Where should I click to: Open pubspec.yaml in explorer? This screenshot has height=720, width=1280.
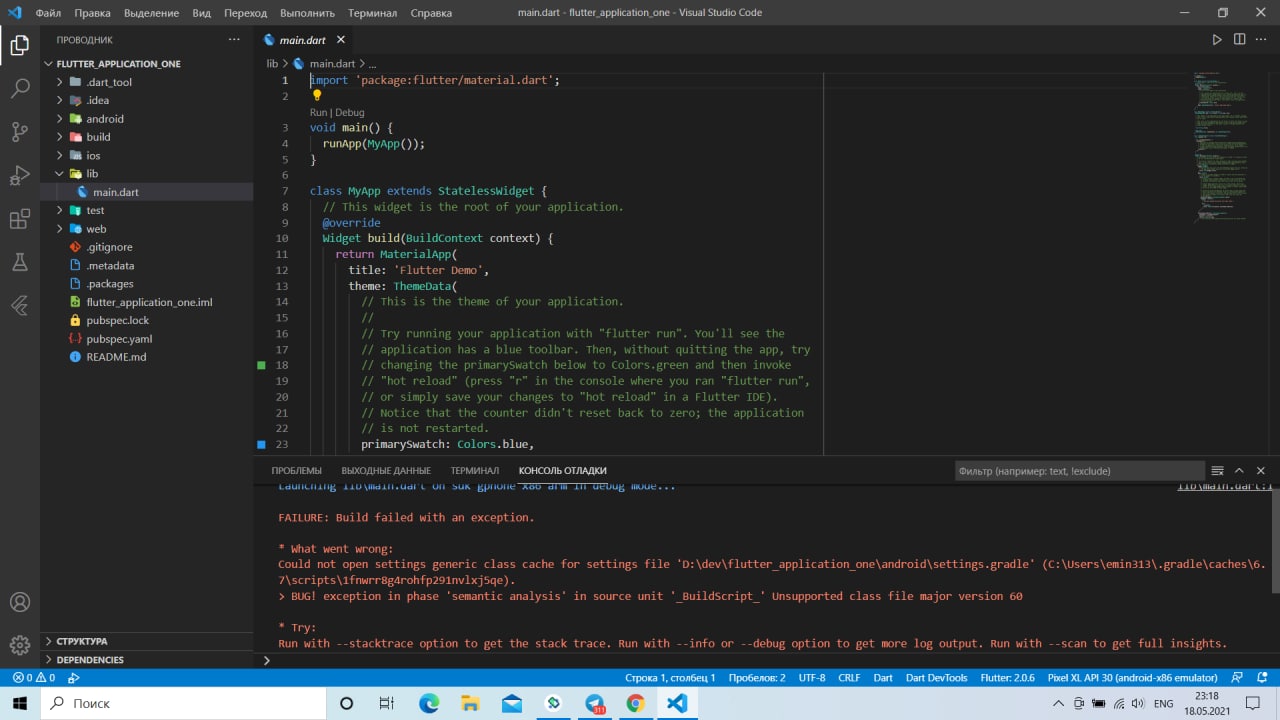(x=119, y=339)
